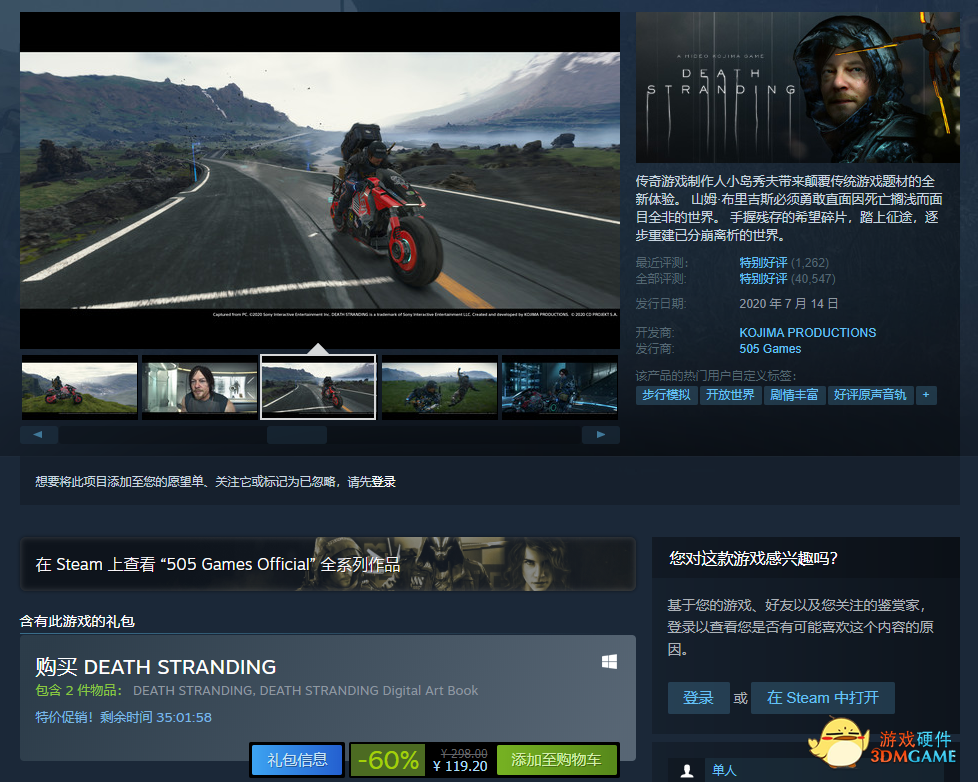
Task: Click the Windows platform icon in the purchase box
Action: 609,662
